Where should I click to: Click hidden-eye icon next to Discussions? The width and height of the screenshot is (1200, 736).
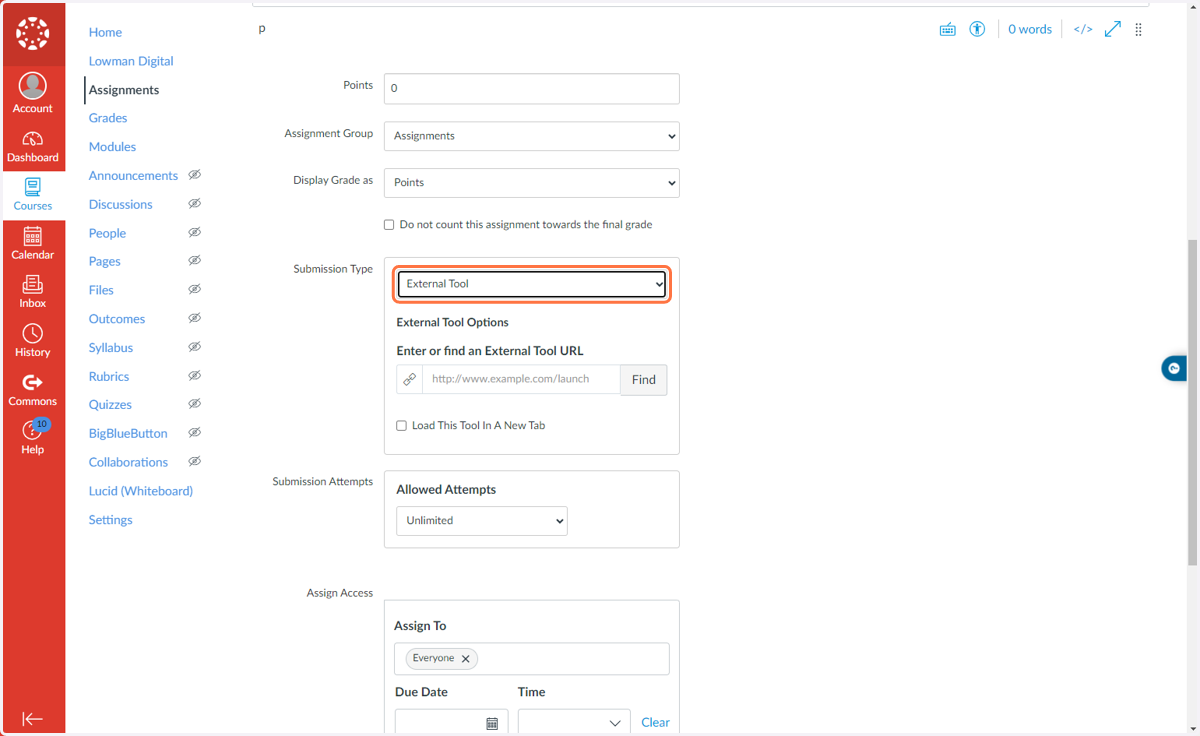195,203
